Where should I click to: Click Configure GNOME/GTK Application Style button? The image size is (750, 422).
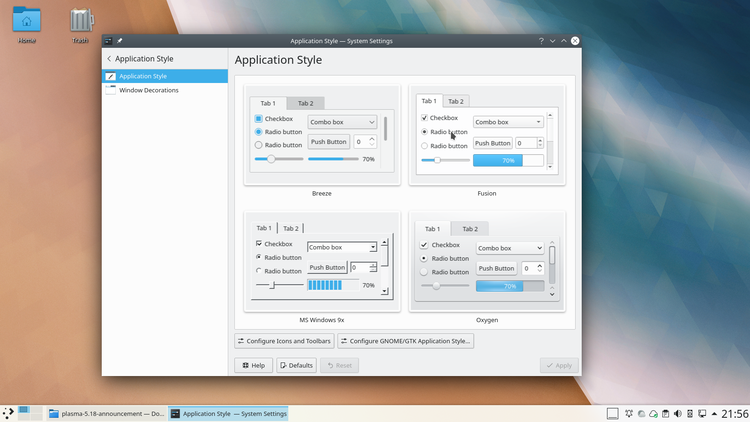[x=406, y=341]
